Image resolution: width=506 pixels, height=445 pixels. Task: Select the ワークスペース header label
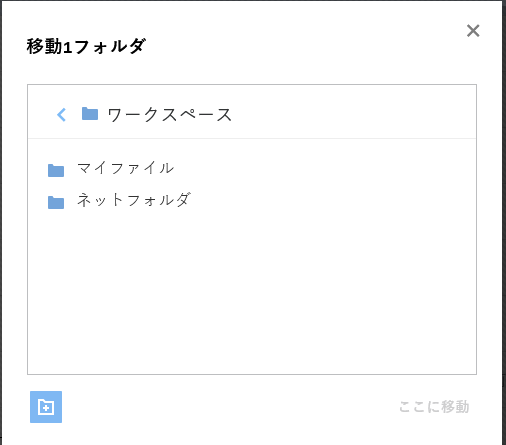[169, 115]
